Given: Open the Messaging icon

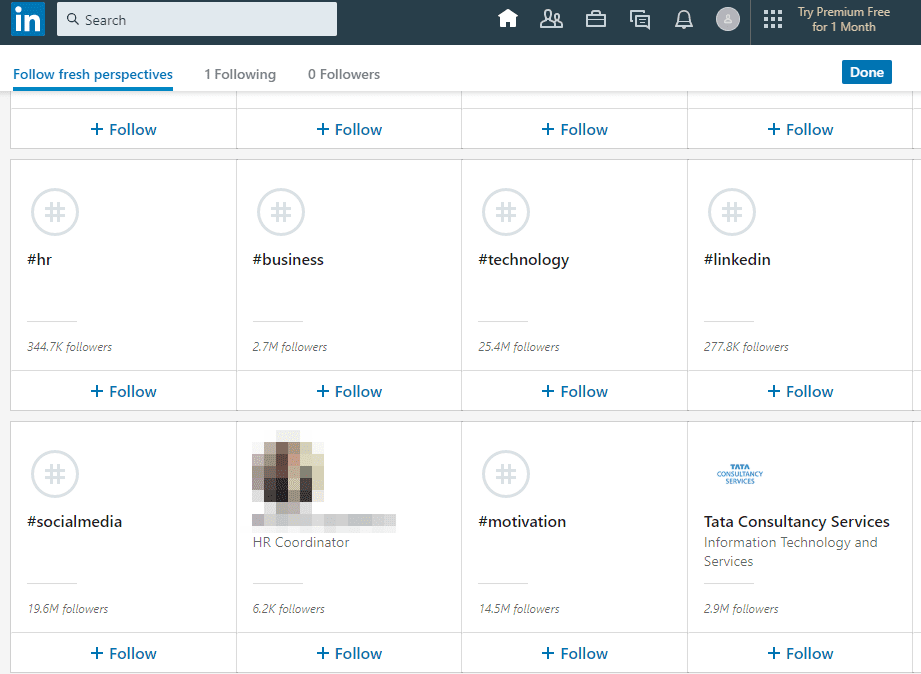Looking at the screenshot, I should (640, 18).
